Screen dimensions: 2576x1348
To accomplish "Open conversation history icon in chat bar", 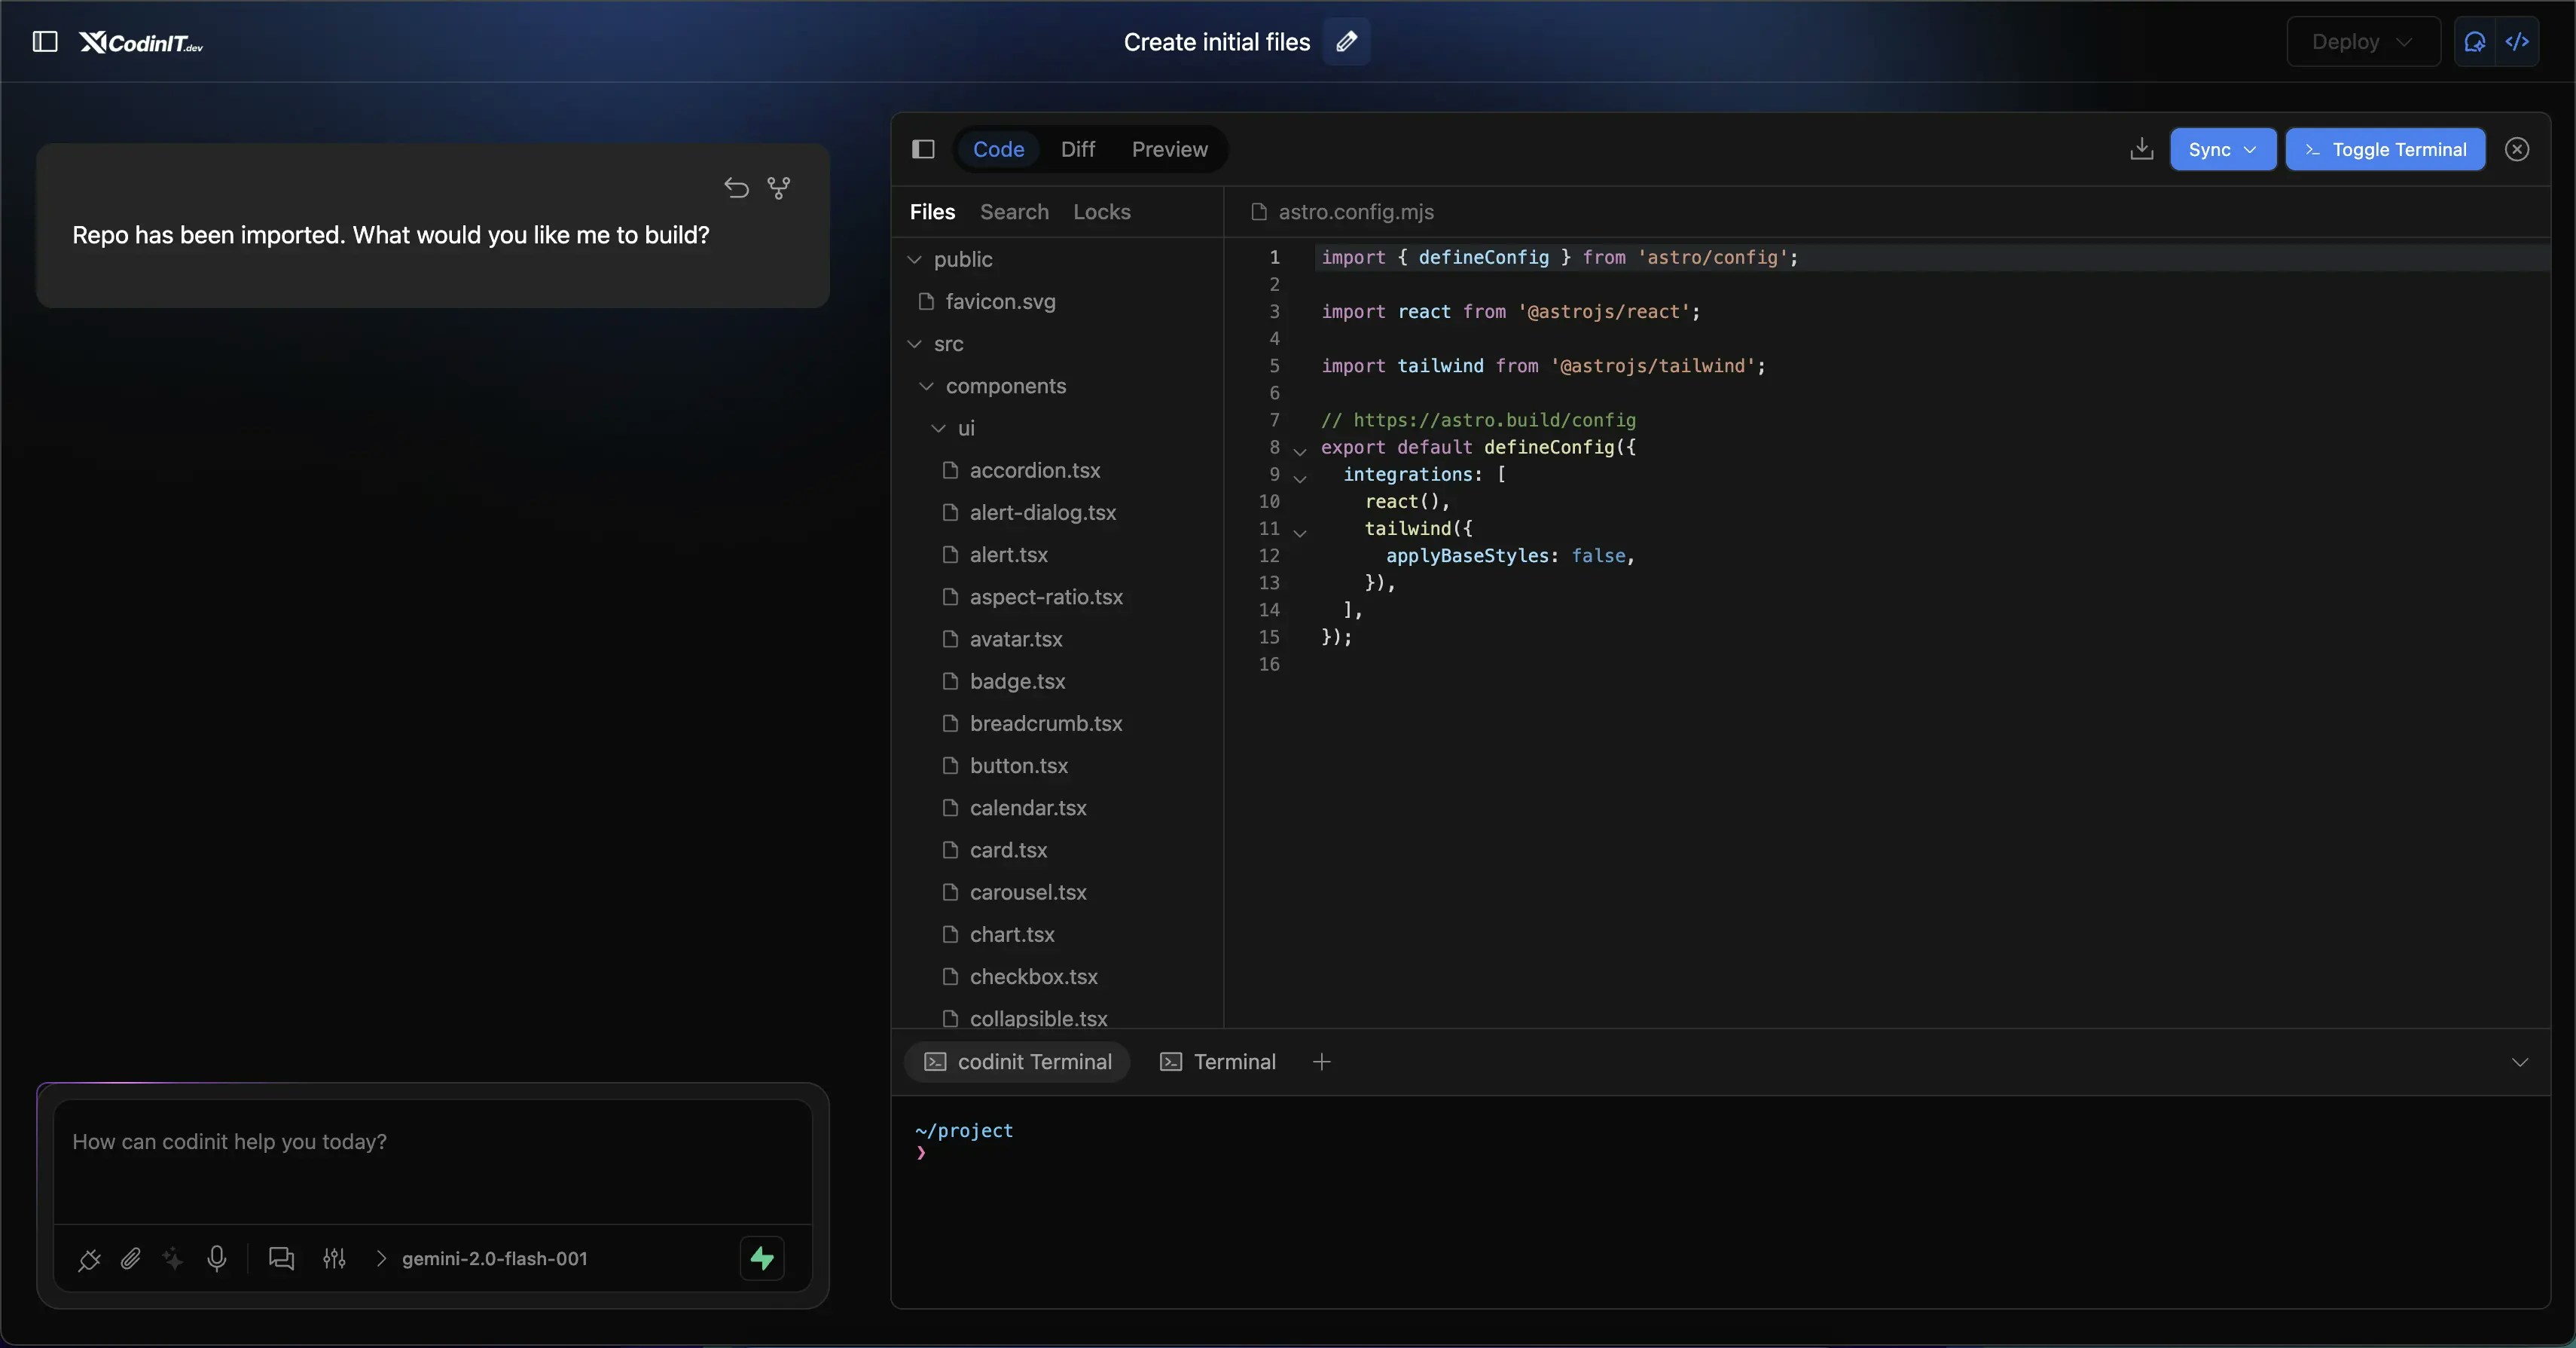I will coord(281,1260).
